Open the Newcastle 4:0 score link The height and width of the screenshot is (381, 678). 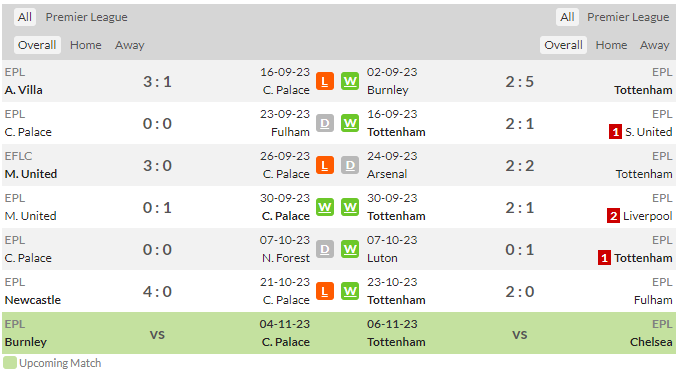pos(157,291)
